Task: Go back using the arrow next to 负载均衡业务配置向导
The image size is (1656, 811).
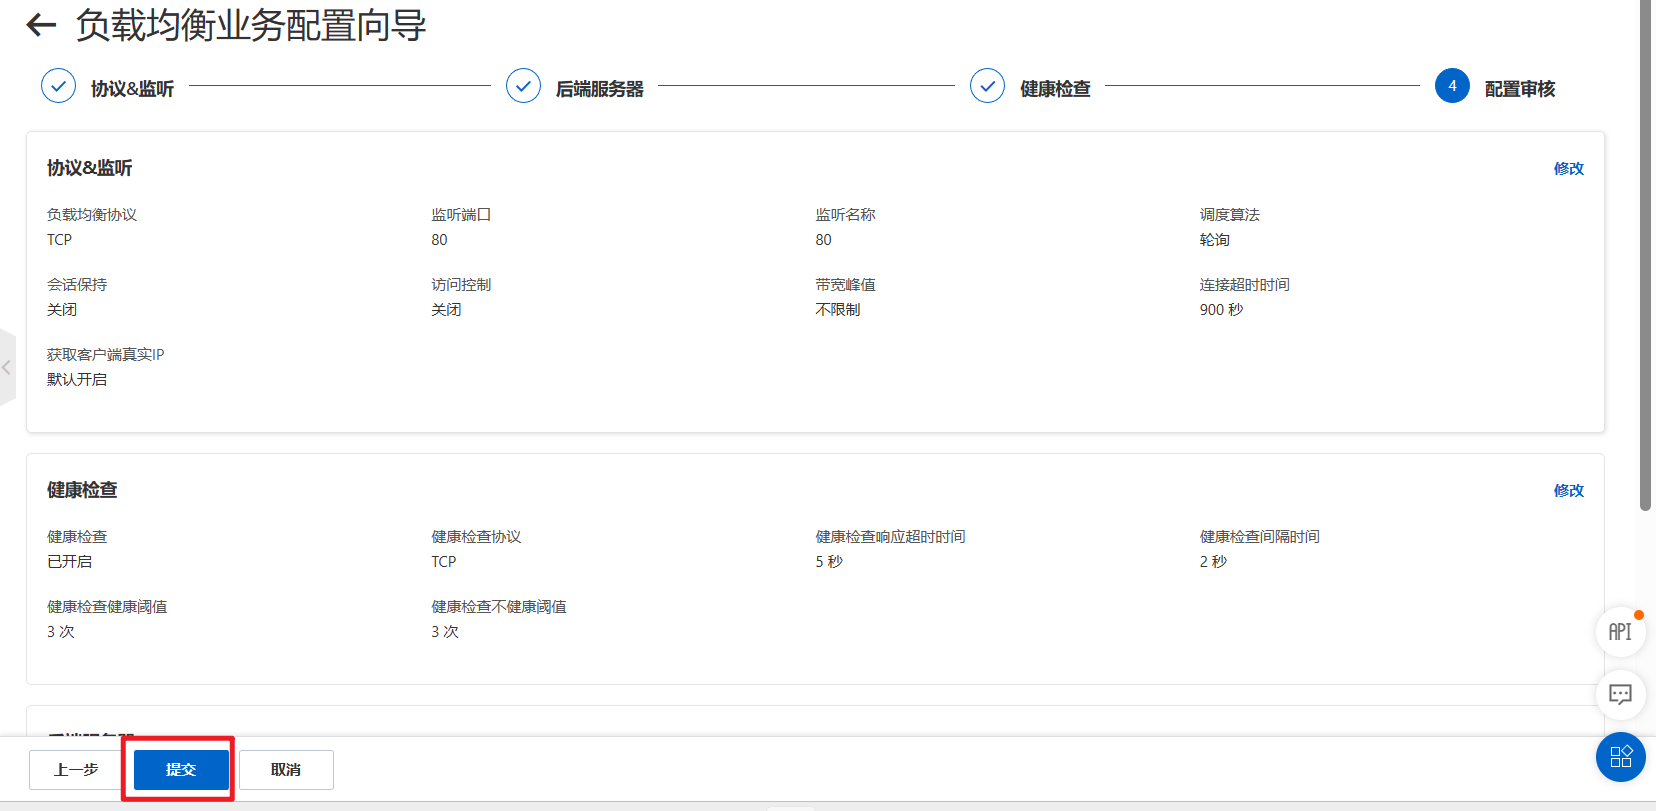Action: 41,25
